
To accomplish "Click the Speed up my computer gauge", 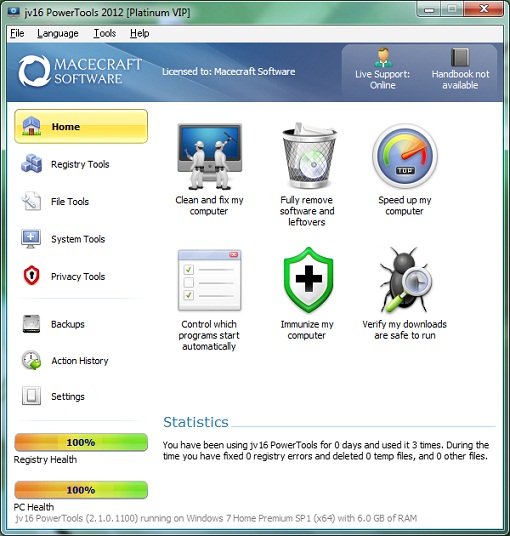I will [405, 156].
